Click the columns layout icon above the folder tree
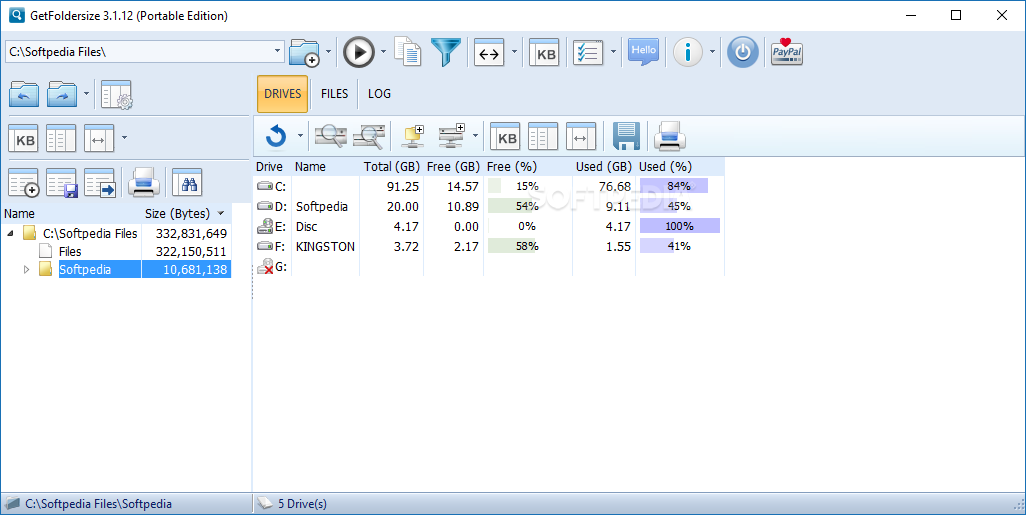The image size is (1026, 515). (x=62, y=138)
